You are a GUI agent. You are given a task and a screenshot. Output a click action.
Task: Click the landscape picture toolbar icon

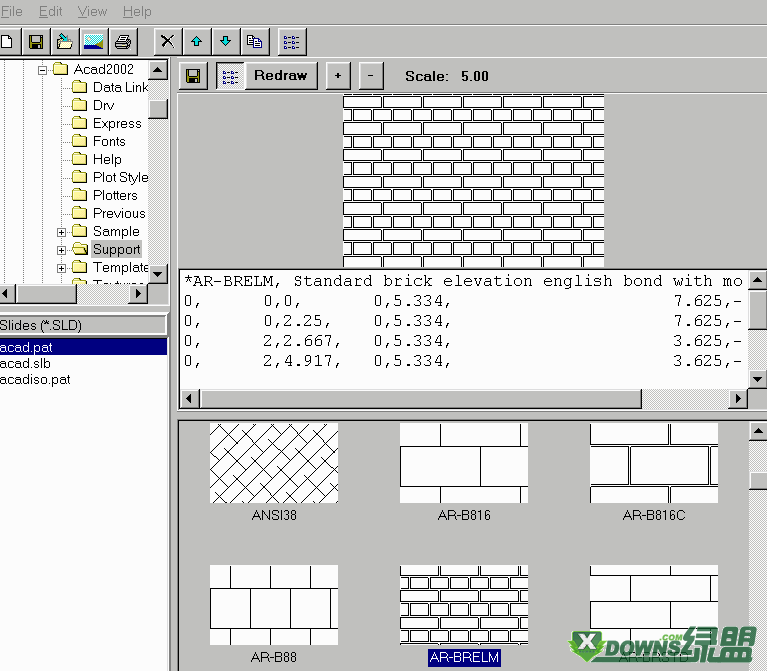click(93, 42)
